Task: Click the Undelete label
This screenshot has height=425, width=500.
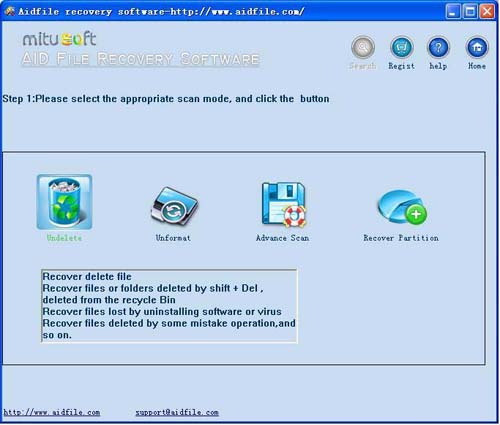Action: [64, 238]
